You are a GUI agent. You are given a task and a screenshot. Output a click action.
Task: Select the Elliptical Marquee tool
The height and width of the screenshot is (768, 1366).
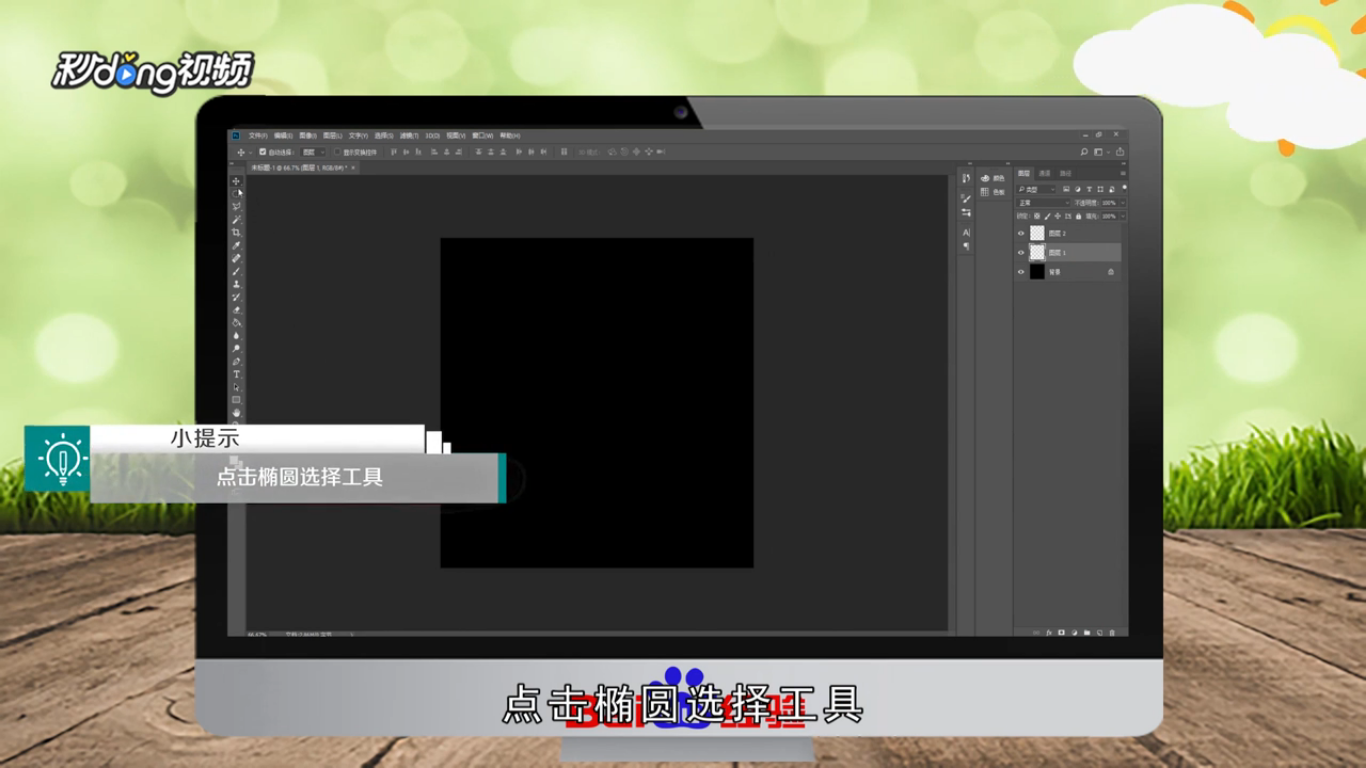(236, 194)
